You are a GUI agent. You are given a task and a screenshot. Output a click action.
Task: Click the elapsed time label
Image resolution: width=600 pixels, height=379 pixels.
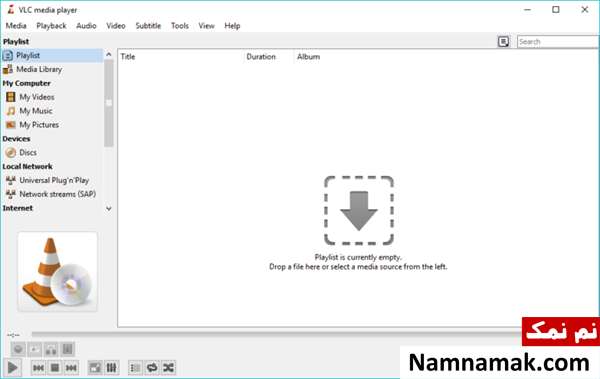(x=13, y=335)
